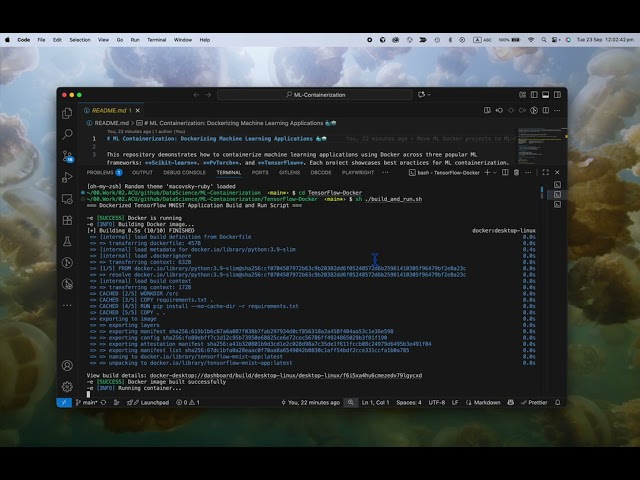Show more panel tabs ellipsis

(385, 173)
